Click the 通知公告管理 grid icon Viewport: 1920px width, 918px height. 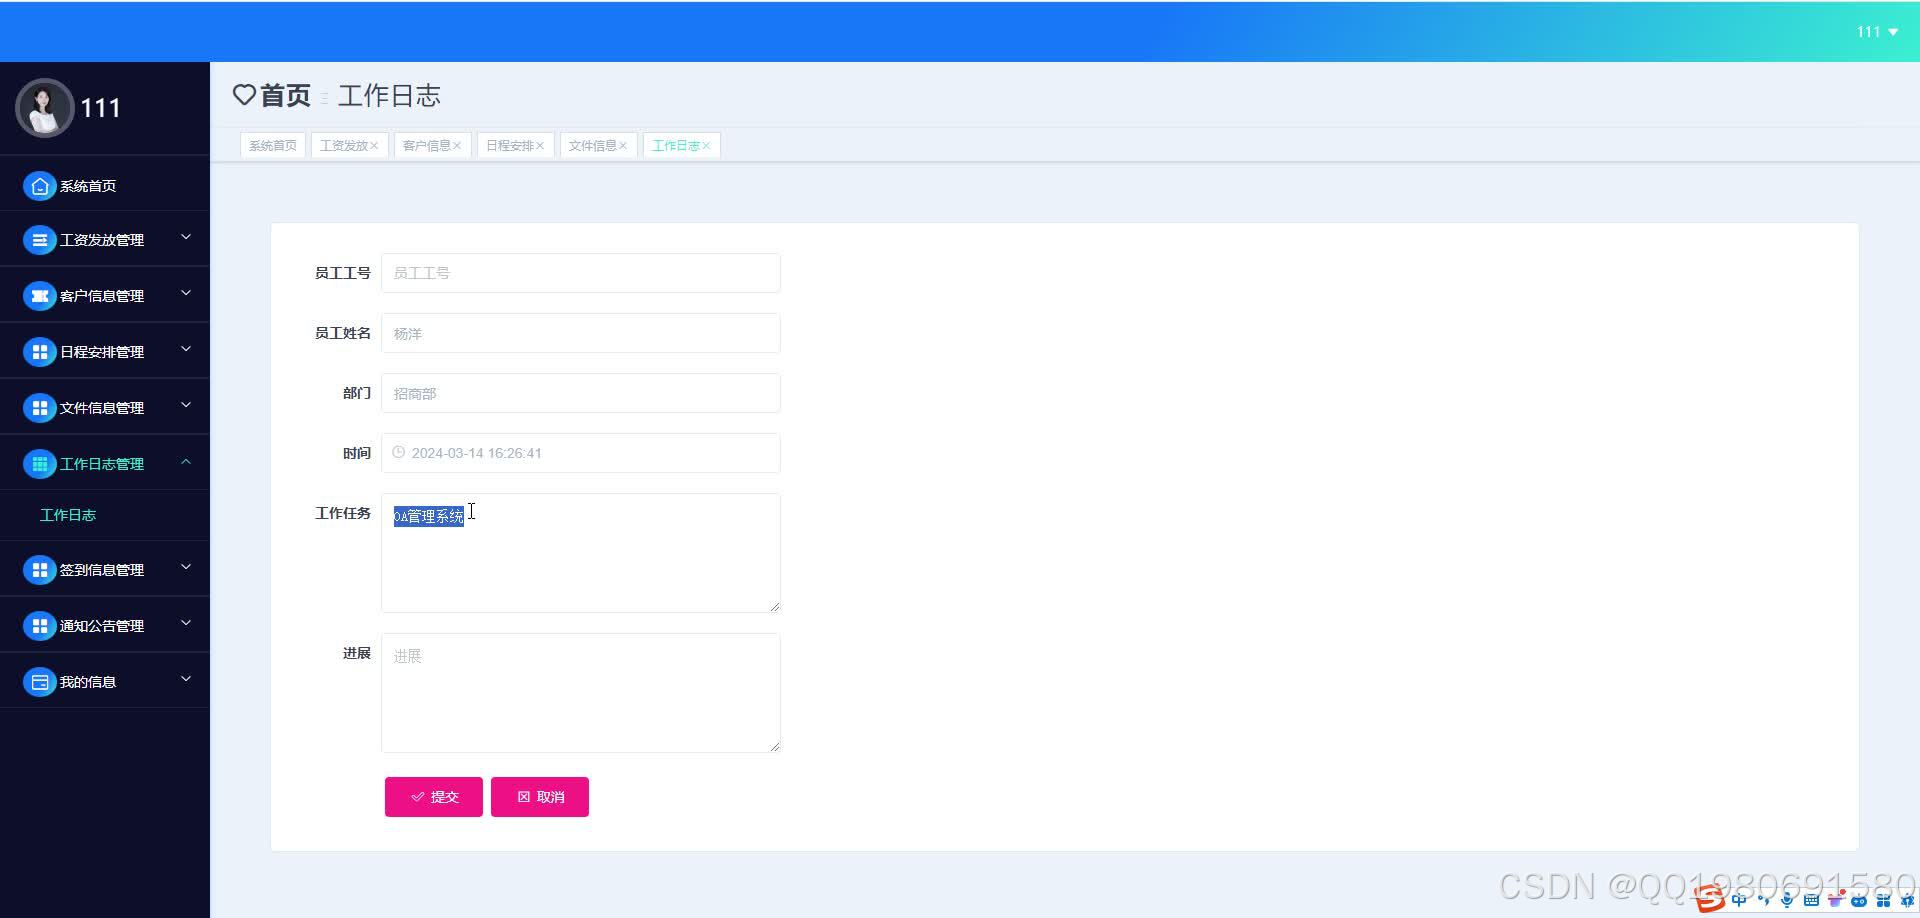click(x=40, y=626)
